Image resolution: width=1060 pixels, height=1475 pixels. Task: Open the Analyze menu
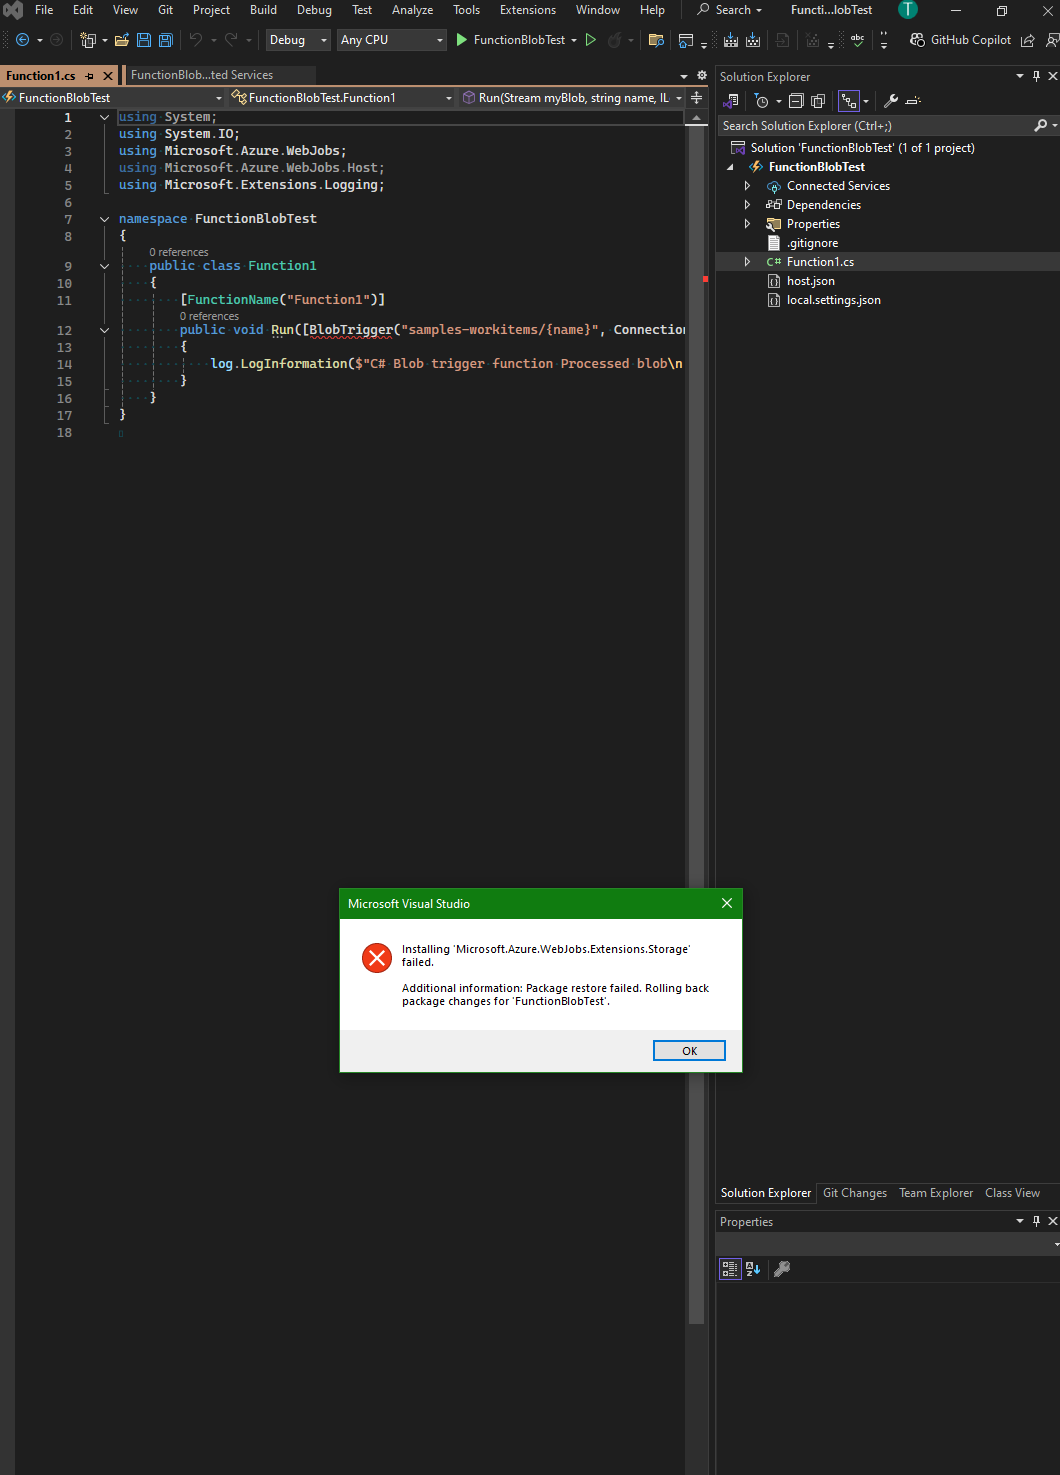412,10
